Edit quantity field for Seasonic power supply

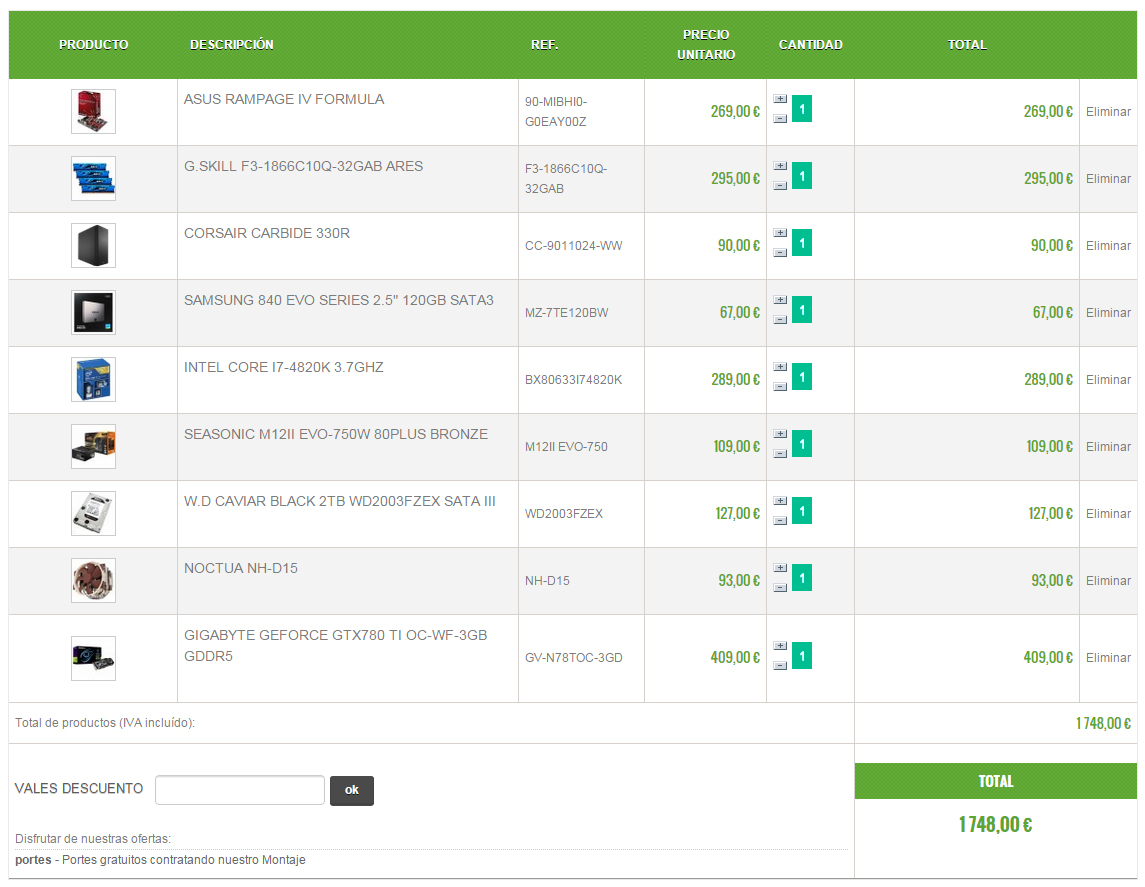pyautogui.click(x=802, y=443)
